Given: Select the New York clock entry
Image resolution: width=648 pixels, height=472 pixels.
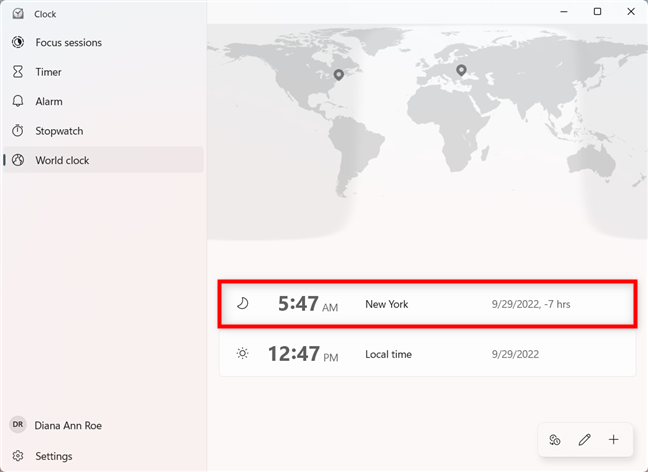Looking at the screenshot, I should (x=427, y=304).
